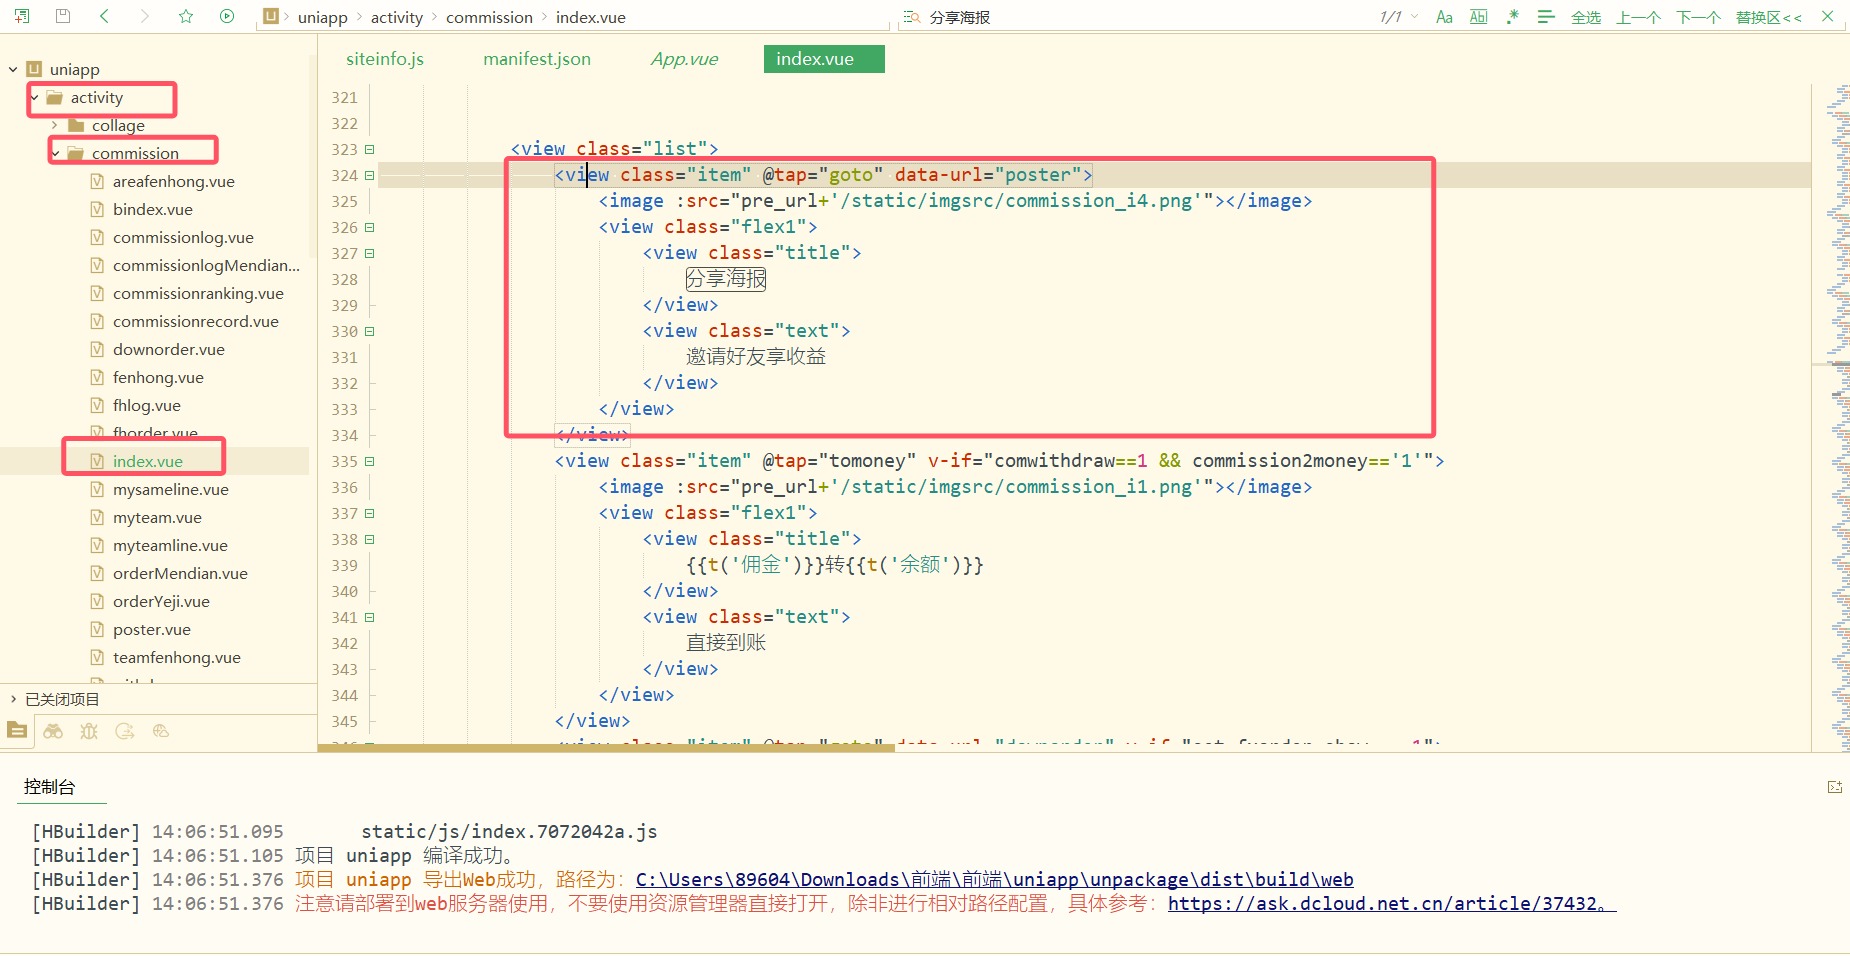Click activity in the breadcrumb path
This screenshot has width=1850, height=956.
(397, 17)
